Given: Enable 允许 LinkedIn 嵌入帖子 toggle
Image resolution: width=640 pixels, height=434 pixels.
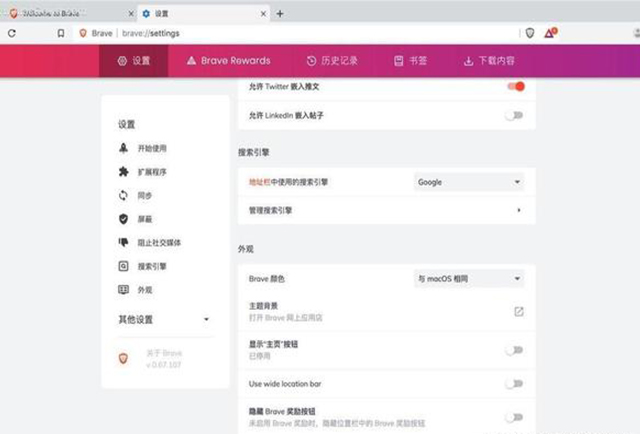Looking at the screenshot, I should pyautogui.click(x=514, y=116).
